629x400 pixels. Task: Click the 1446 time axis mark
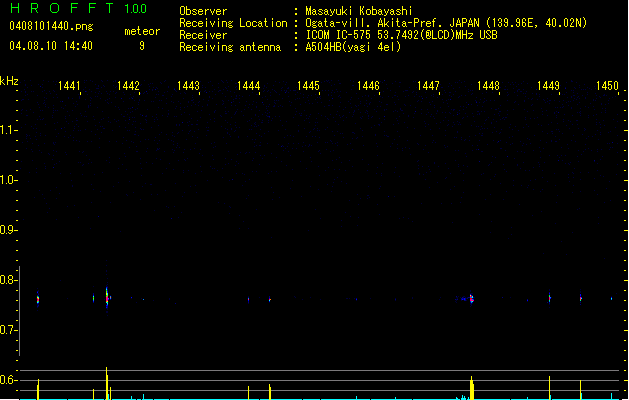tap(368, 86)
